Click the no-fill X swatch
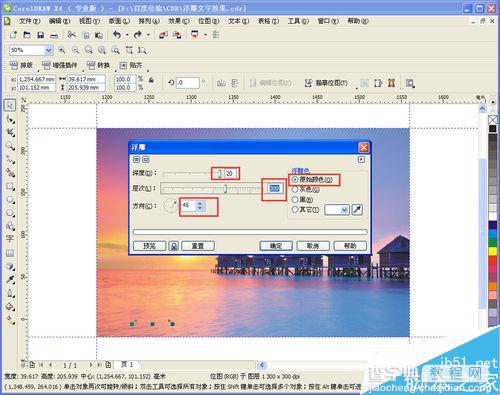500x395 pixels. pos(493,119)
